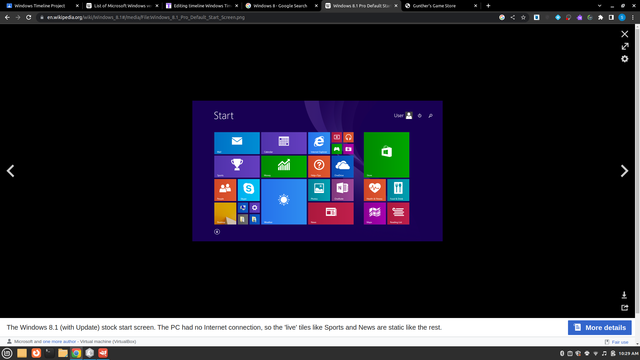Switch to the List of Microsoft Windows tab
Viewport: 640px width, 360px height.
tap(122, 6)
